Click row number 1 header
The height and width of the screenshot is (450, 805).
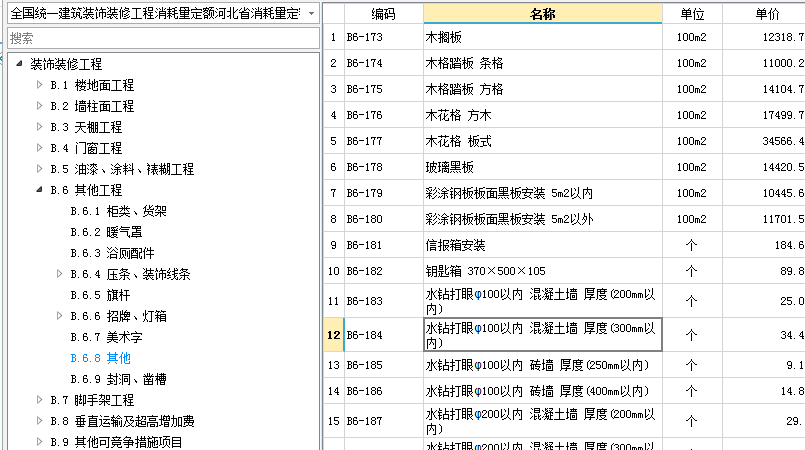tap(333, 37)
